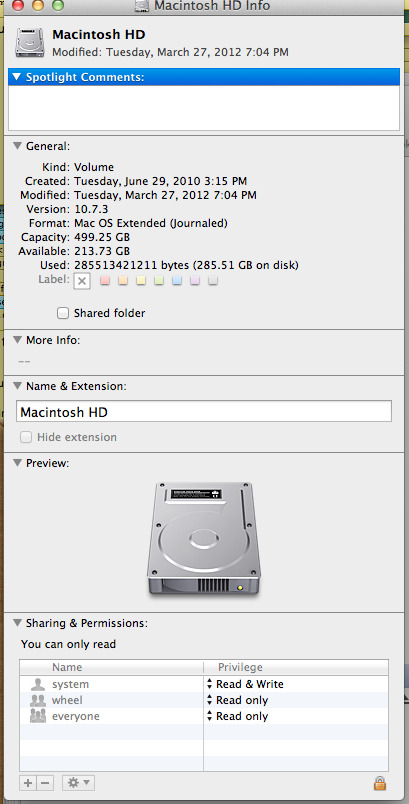Image resolution: width=409 pixels, height=804 pixels.
Task: Click the Available value 213.73 GB
Action: [102, 251]
